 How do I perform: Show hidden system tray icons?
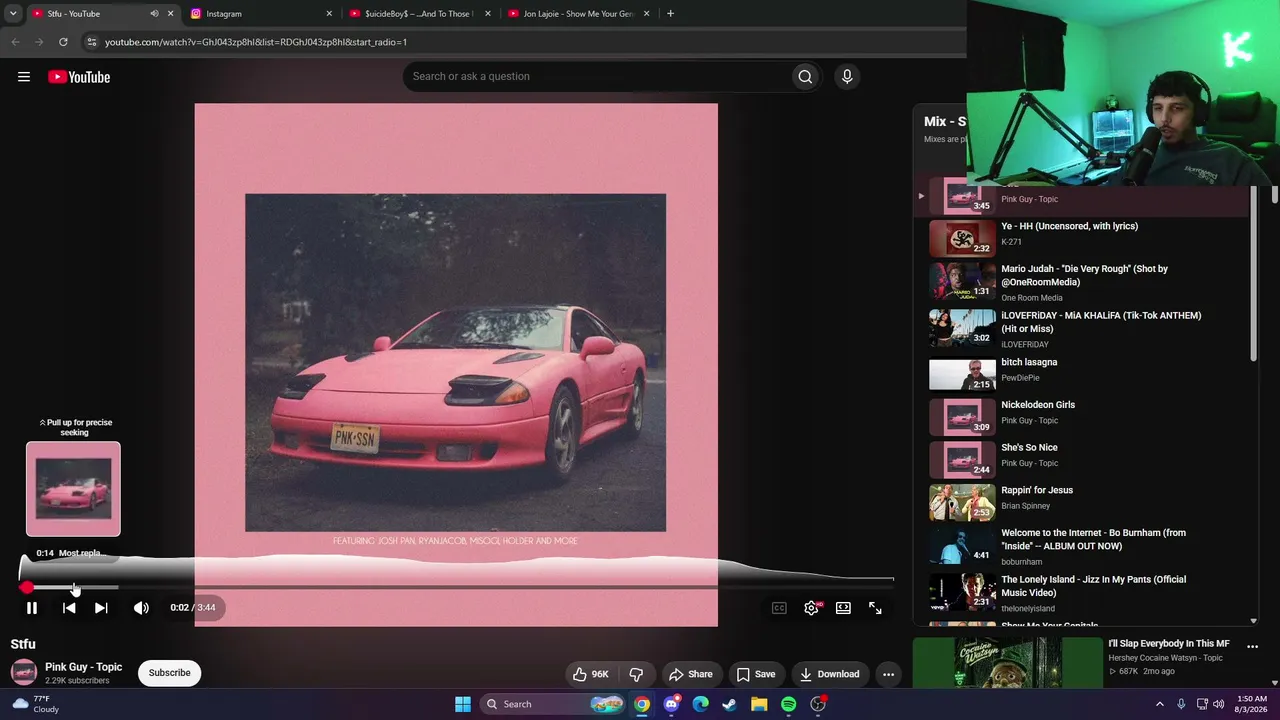pos(1160,704)
